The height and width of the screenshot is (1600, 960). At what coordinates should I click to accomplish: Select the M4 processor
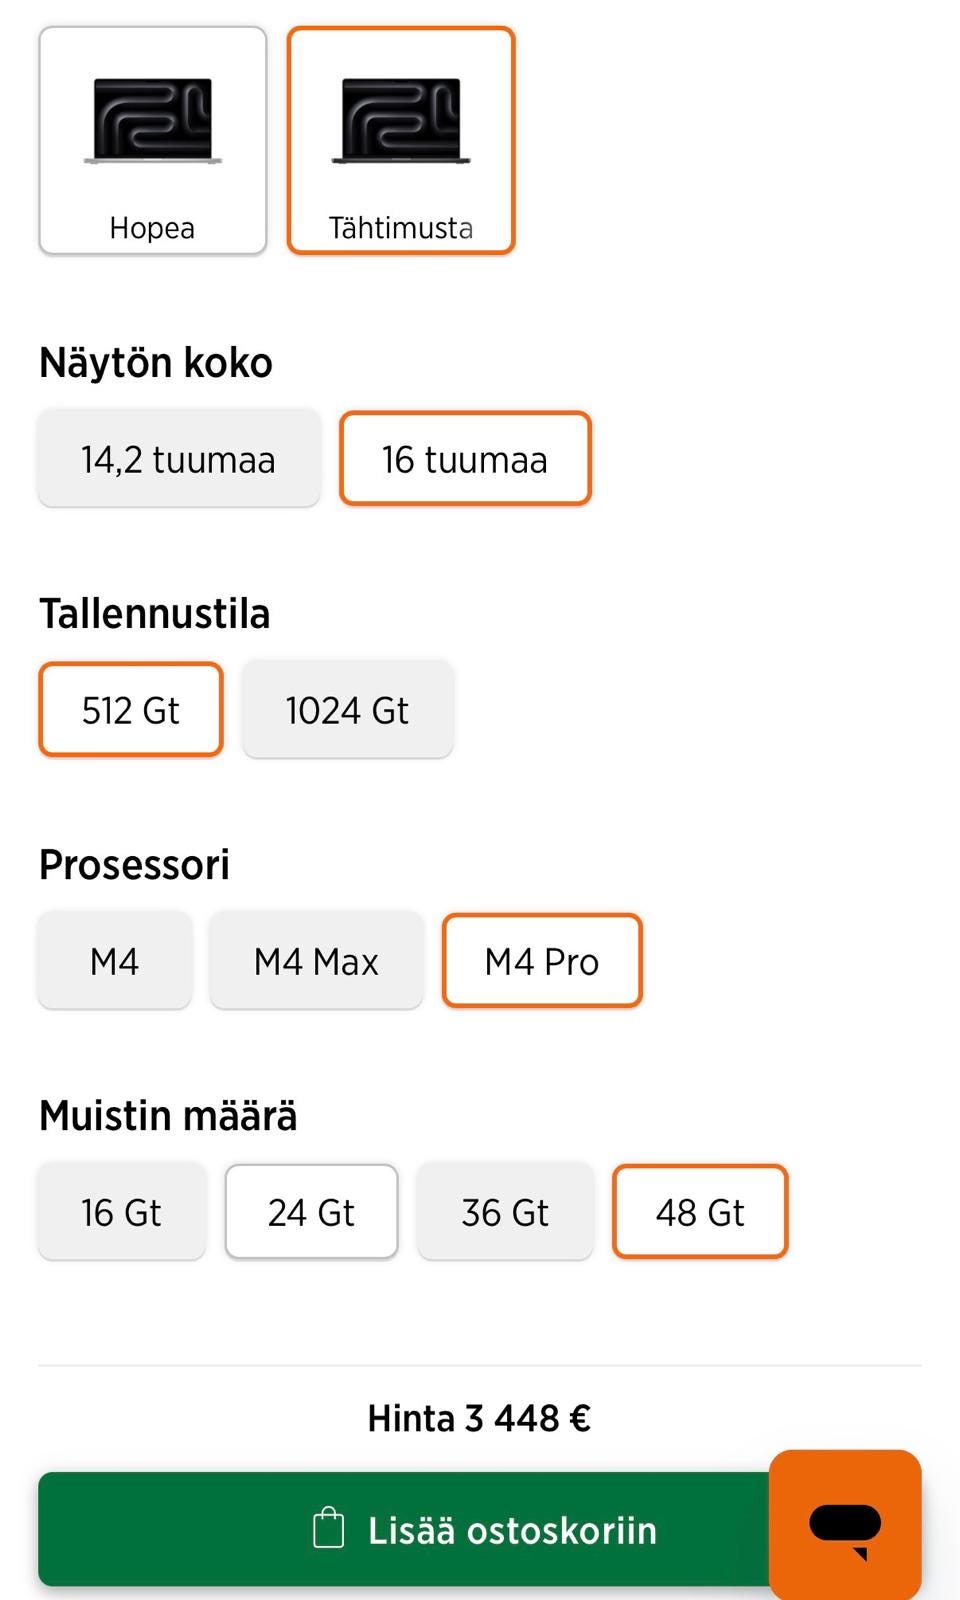tap(114, 960)
